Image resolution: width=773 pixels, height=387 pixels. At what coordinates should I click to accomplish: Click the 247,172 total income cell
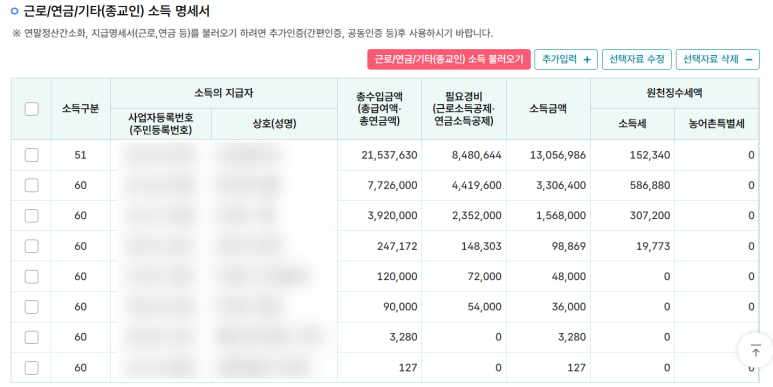(x=380, y=246)
